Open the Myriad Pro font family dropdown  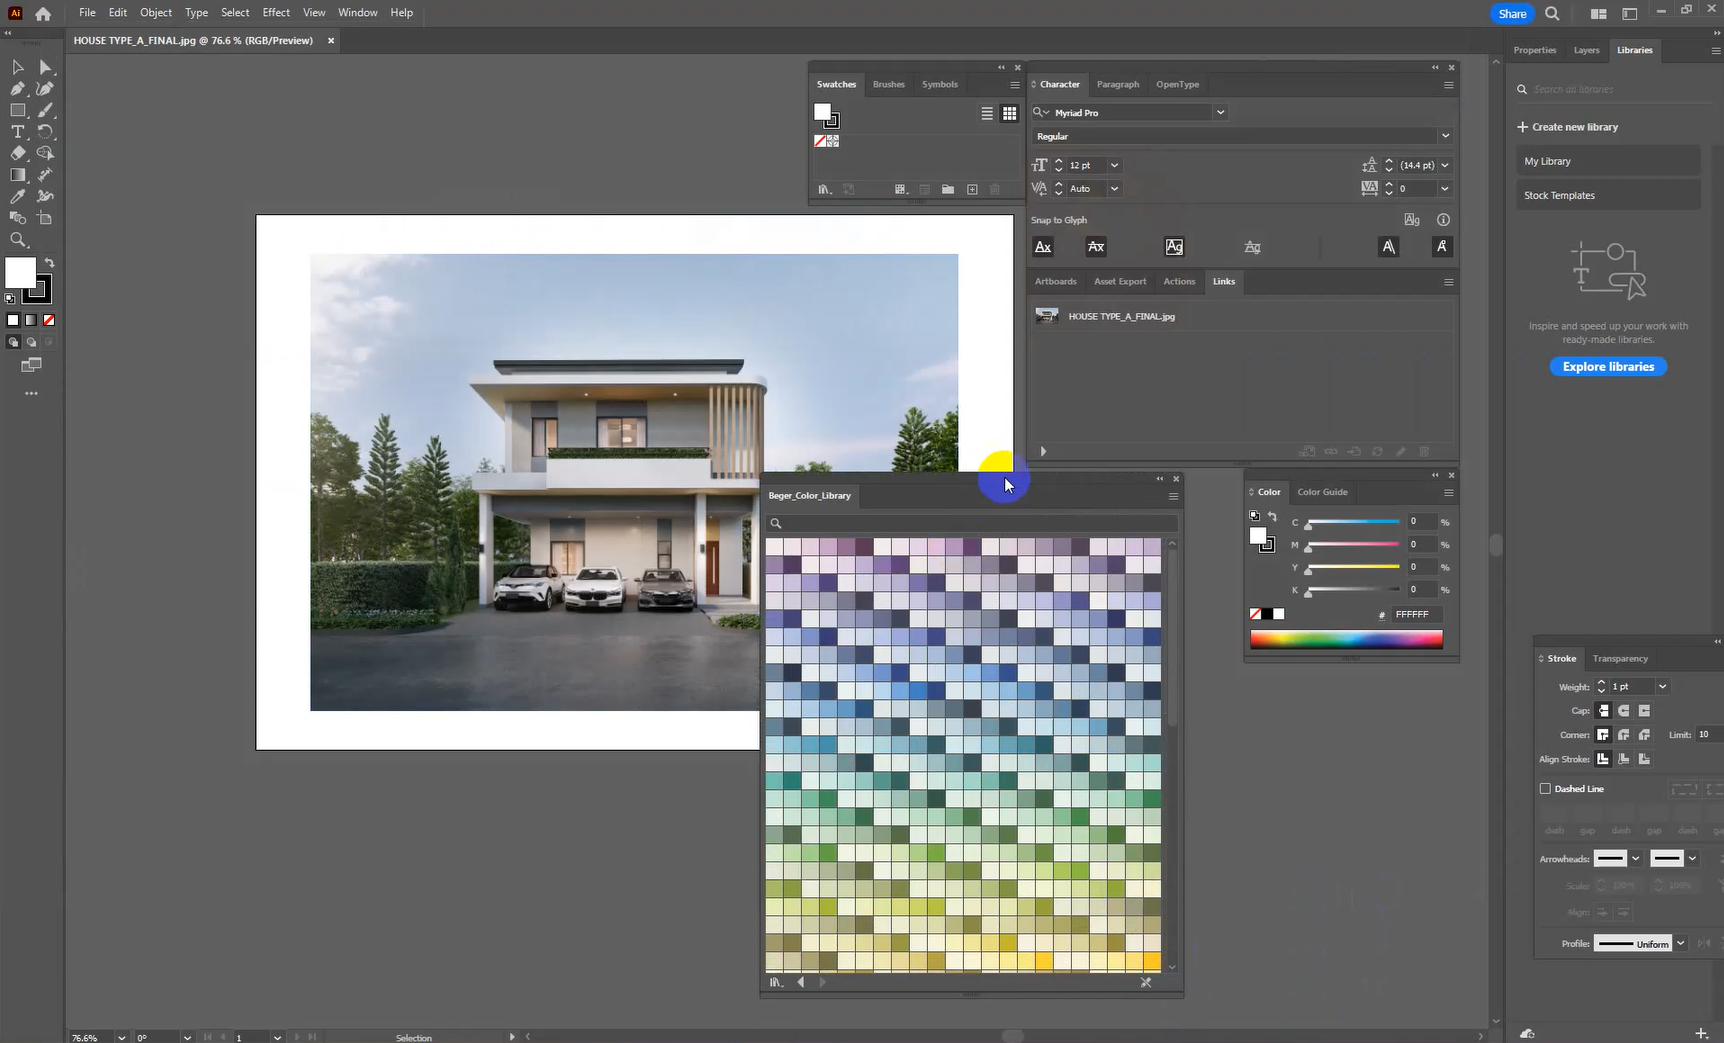(1220, 113)
